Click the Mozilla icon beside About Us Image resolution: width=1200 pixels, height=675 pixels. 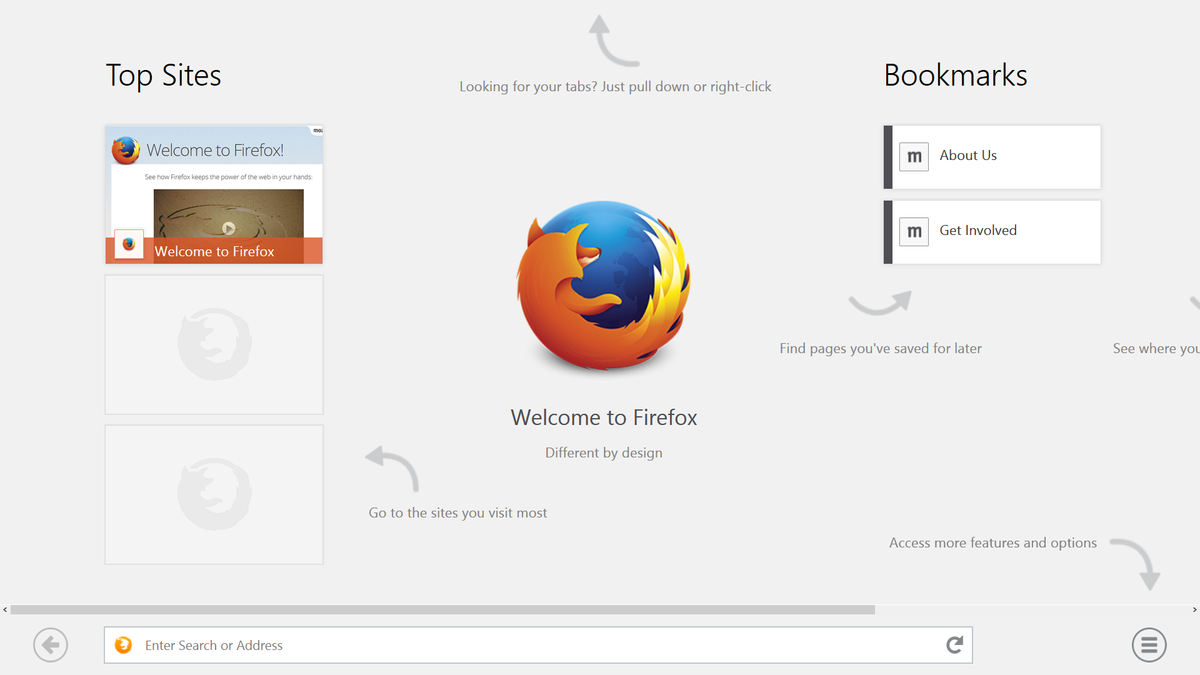pos(913,157)
